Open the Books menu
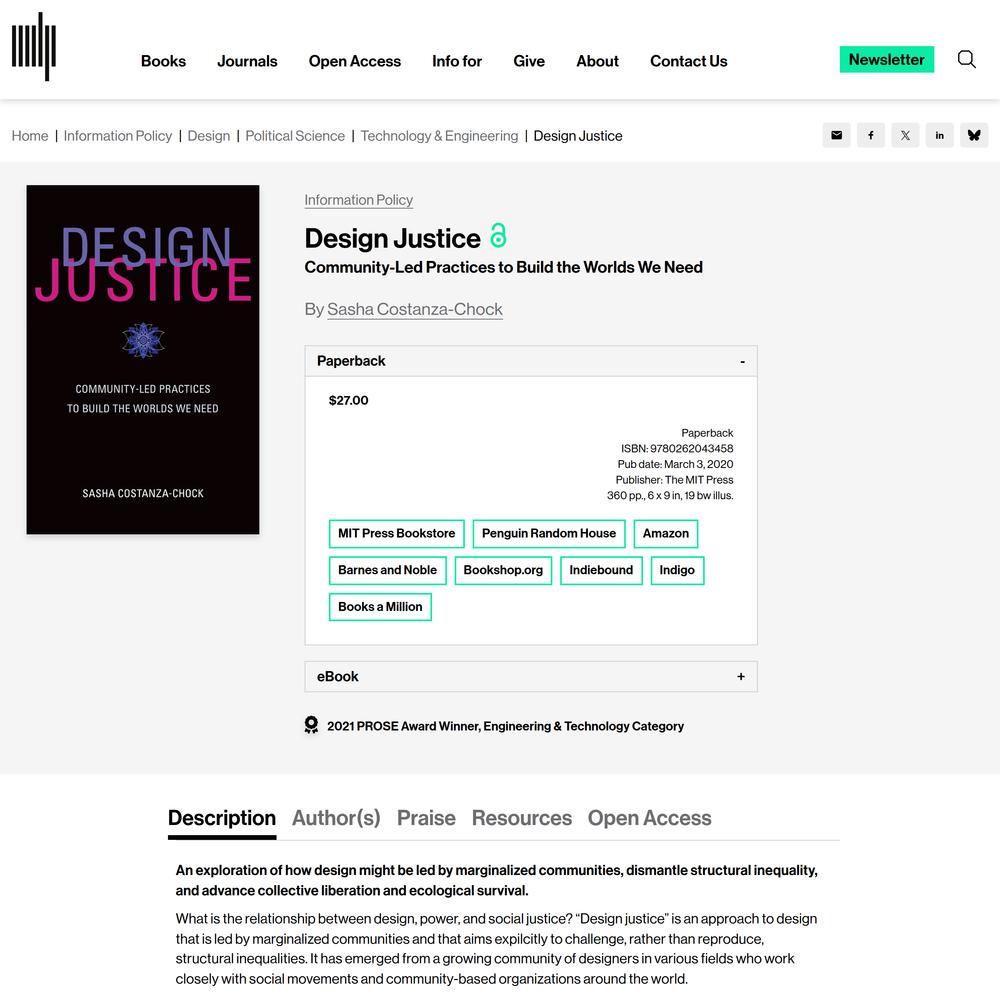Image resolution: width=1000 pixels, height=1000 pixels. pos(163,61)
